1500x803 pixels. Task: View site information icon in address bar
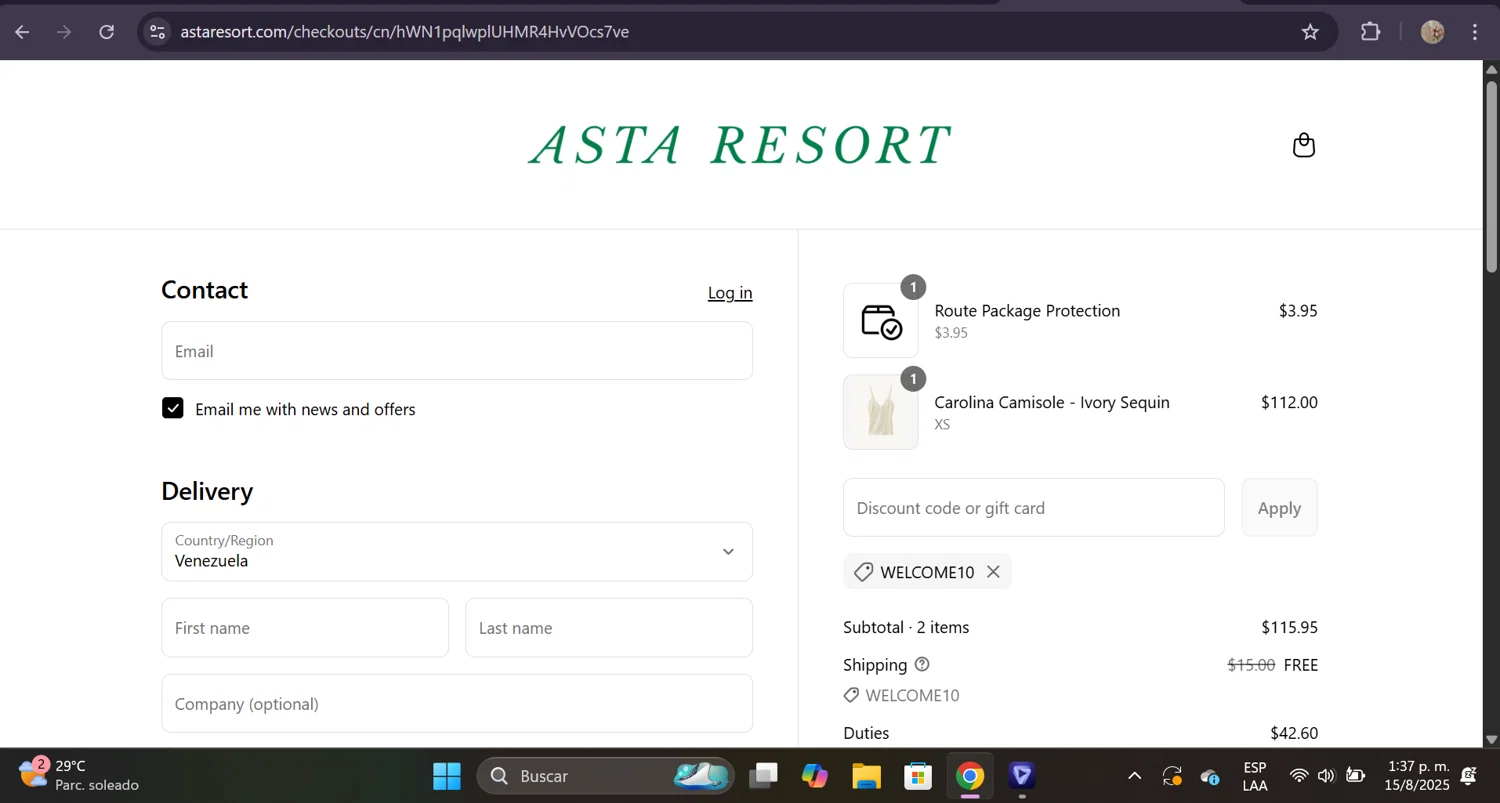(x=157, y=32)
